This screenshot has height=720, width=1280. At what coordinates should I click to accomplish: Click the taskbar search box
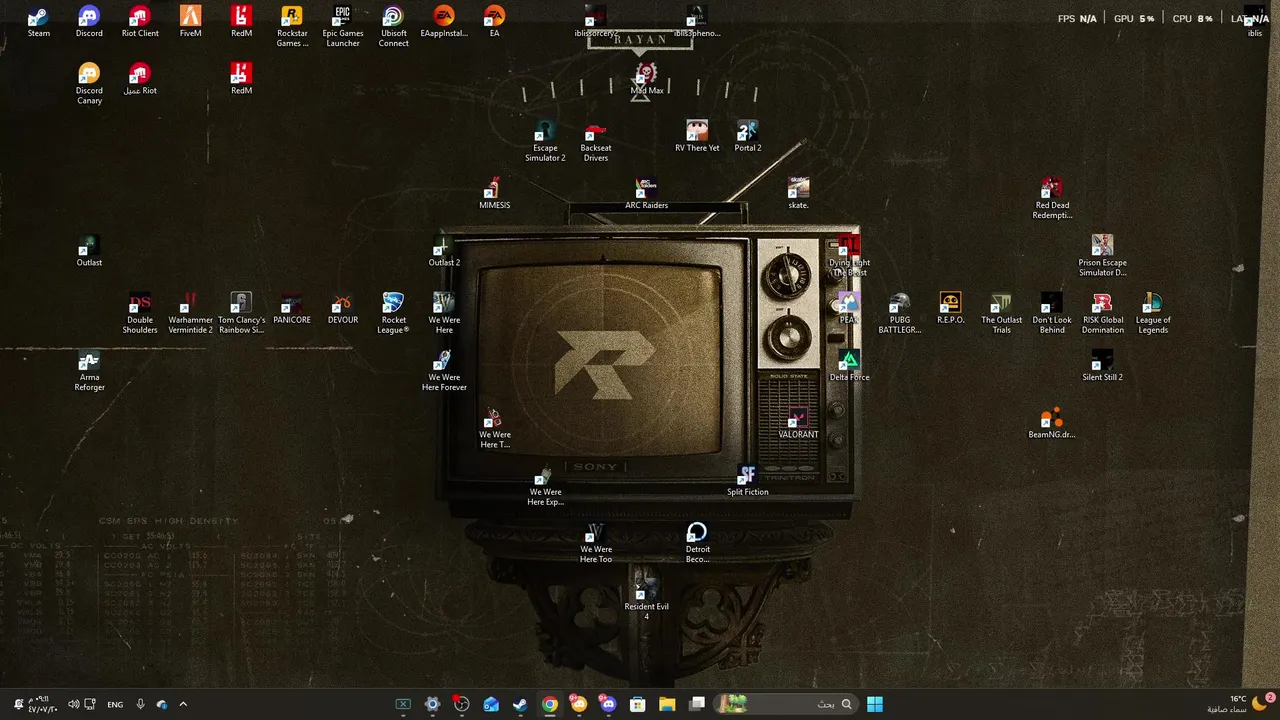point(785,704)
